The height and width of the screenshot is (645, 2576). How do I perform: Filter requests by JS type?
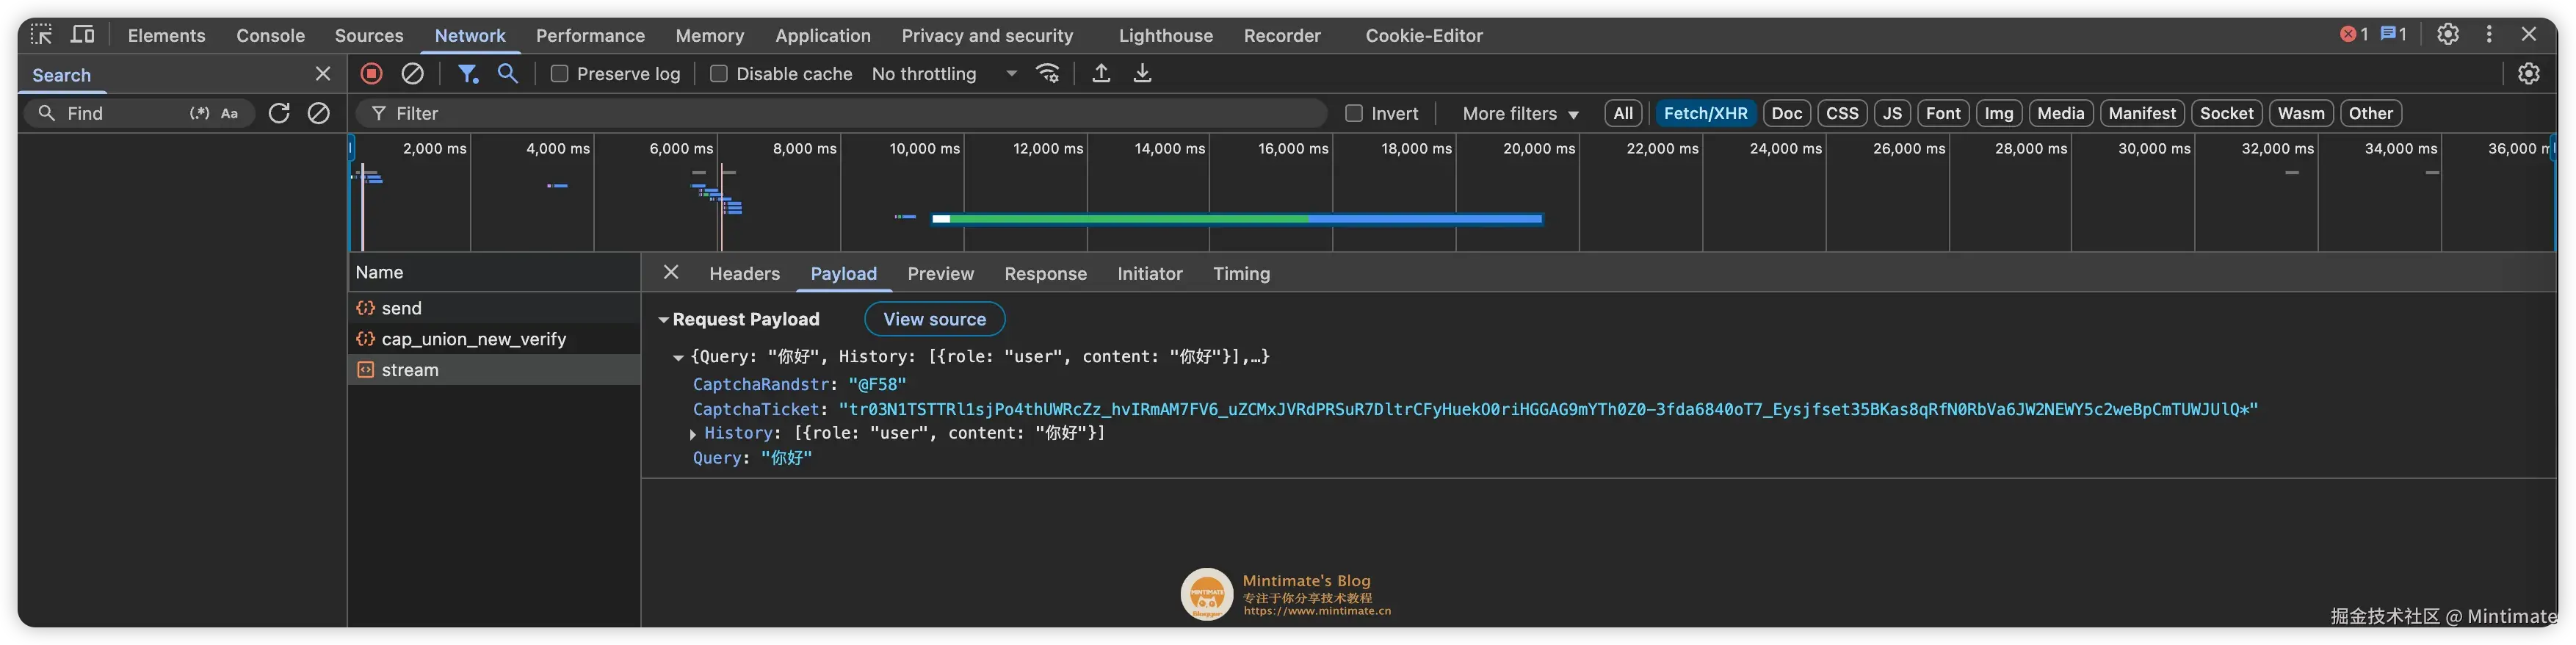pyautogui.click(x=1891, y=113)
